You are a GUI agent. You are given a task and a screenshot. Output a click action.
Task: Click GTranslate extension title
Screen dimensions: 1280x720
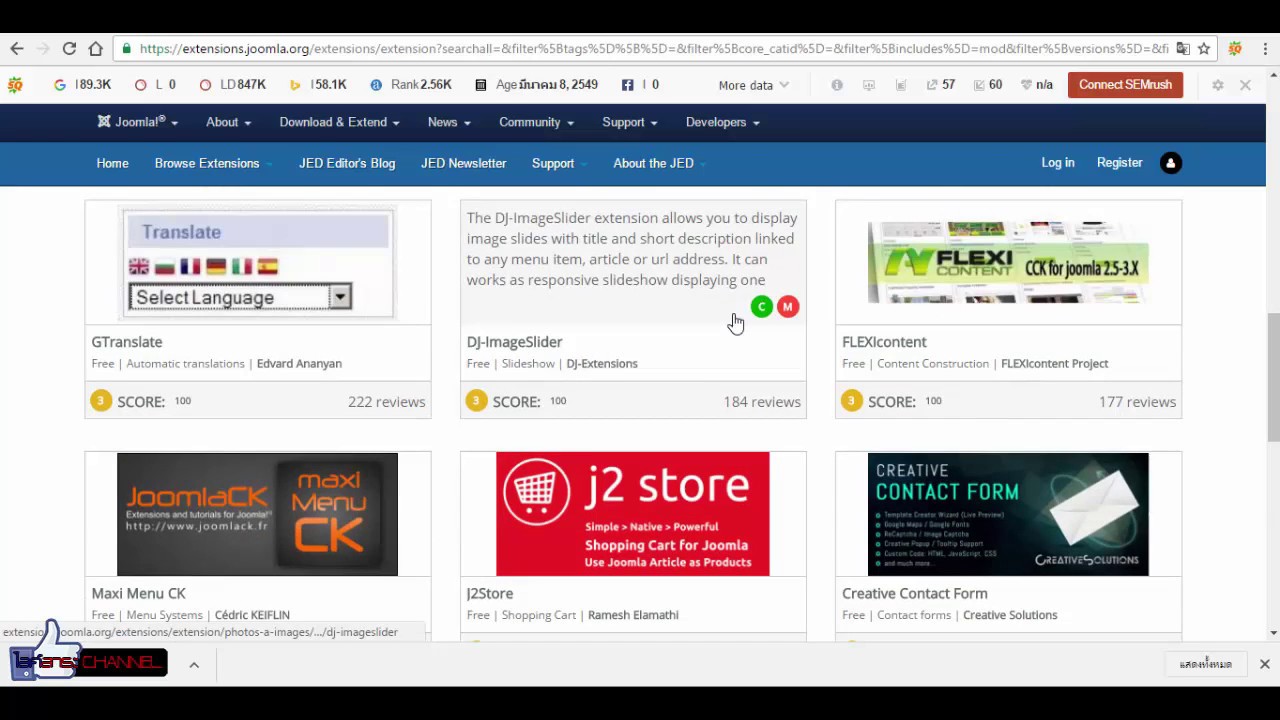(x=126, y=342)
